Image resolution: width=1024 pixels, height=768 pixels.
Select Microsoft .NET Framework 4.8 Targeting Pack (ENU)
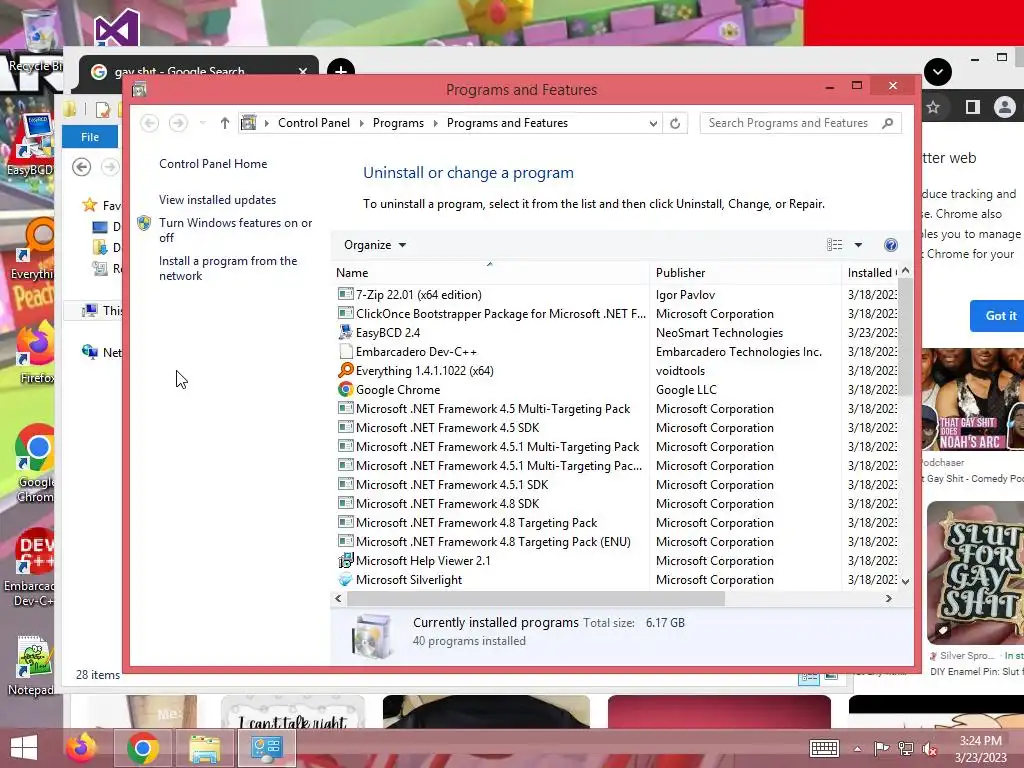point(616,541)
